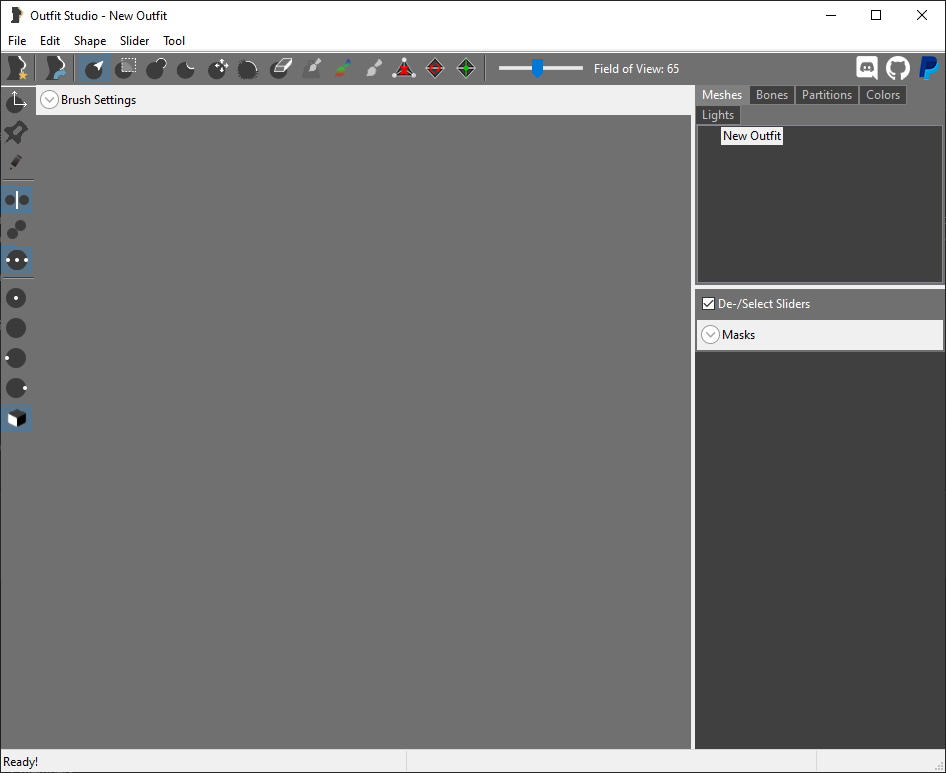The width and height of the screenshot is (946, 773).
Task: Open the Slider menu
Action: click(x=135, y=40)
